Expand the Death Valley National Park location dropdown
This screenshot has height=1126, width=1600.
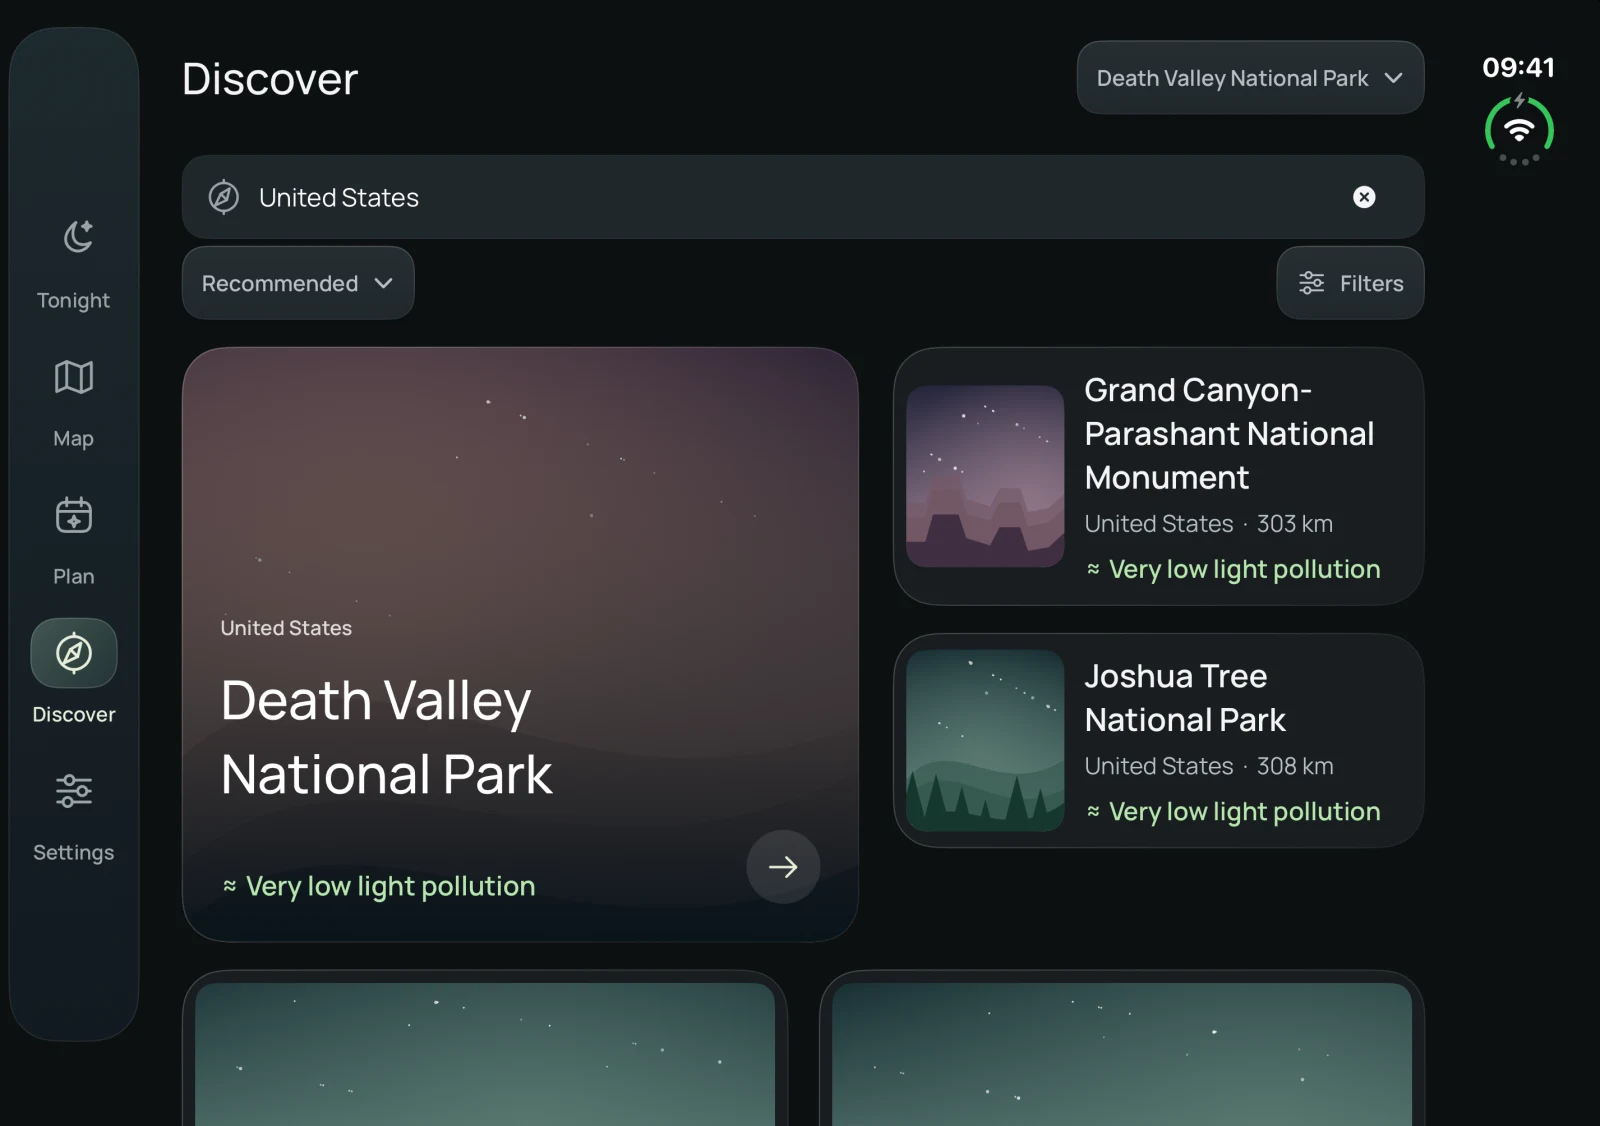[x=1250, y=78]
